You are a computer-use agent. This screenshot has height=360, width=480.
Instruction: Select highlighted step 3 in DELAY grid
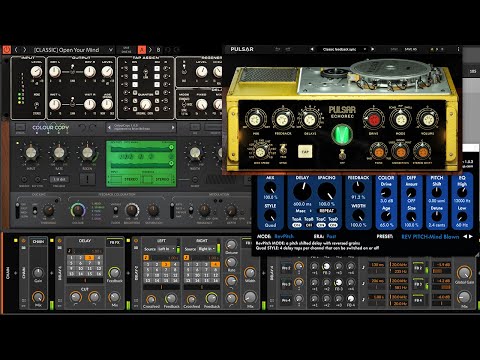89,258
